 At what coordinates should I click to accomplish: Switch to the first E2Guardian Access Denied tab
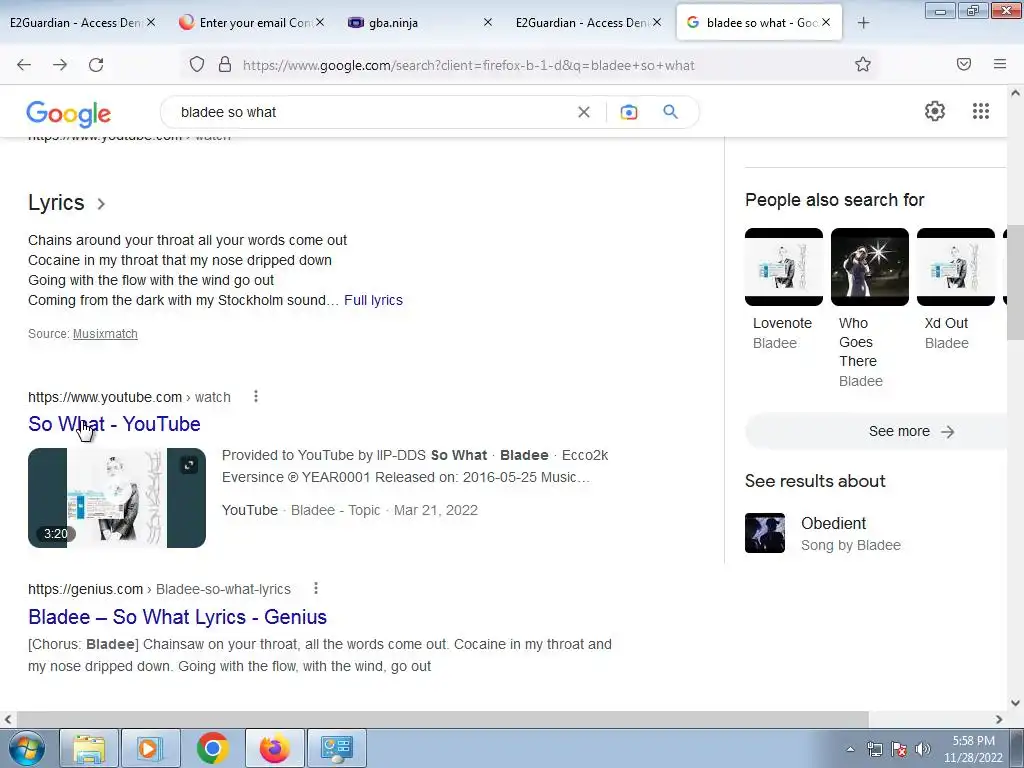75,23
